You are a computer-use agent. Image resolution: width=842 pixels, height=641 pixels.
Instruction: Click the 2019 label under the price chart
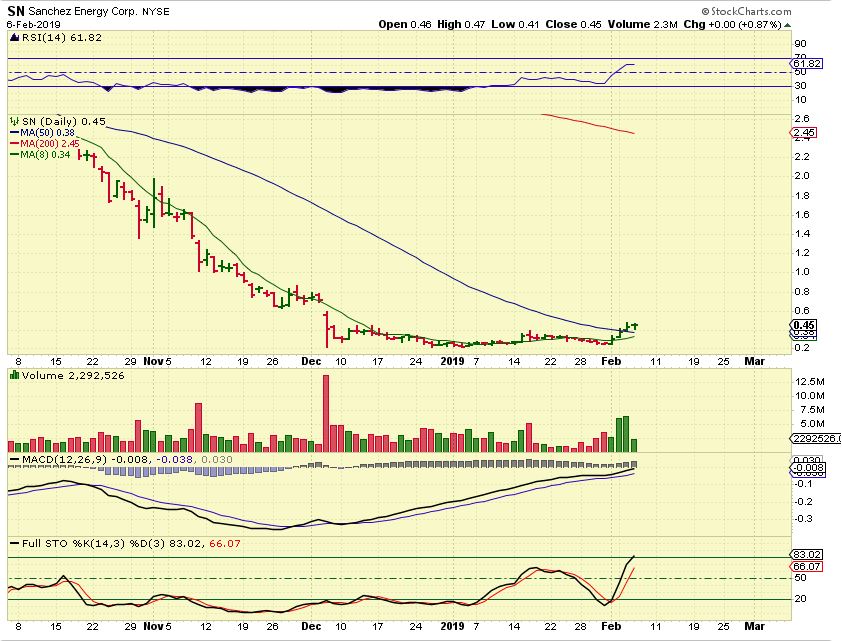click(452, 361)
